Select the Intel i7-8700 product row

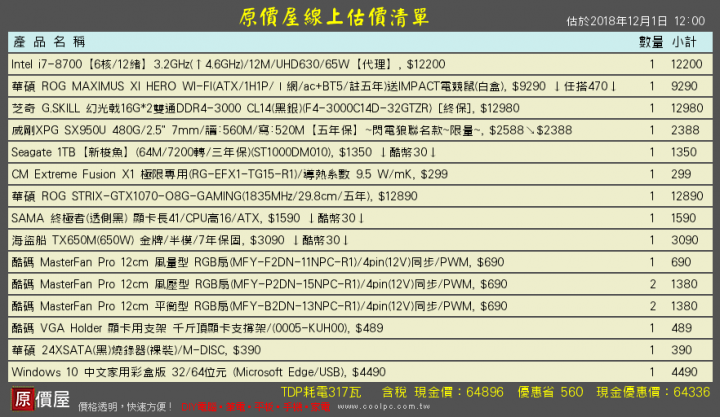click(x=360, y=64)
